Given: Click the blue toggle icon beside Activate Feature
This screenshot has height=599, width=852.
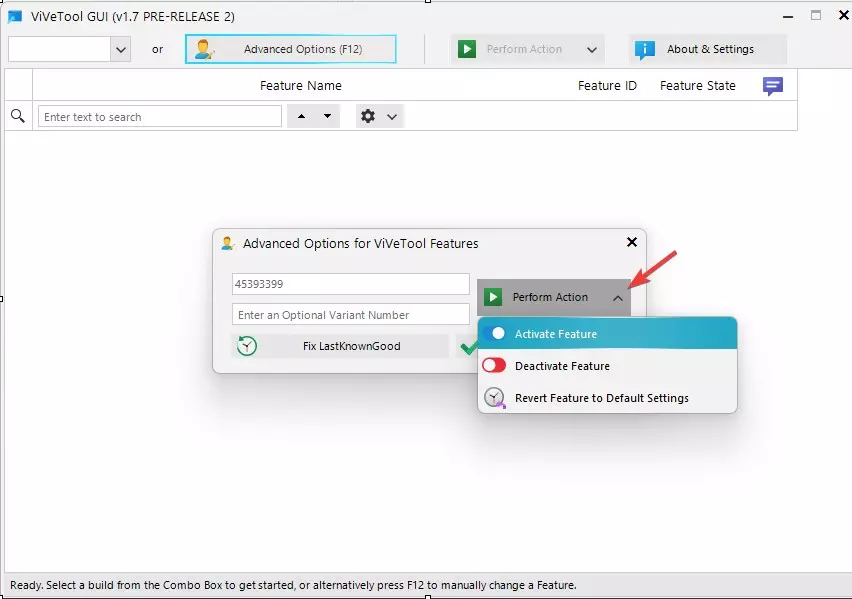Looking at the screenshot, I should point(494,334).
